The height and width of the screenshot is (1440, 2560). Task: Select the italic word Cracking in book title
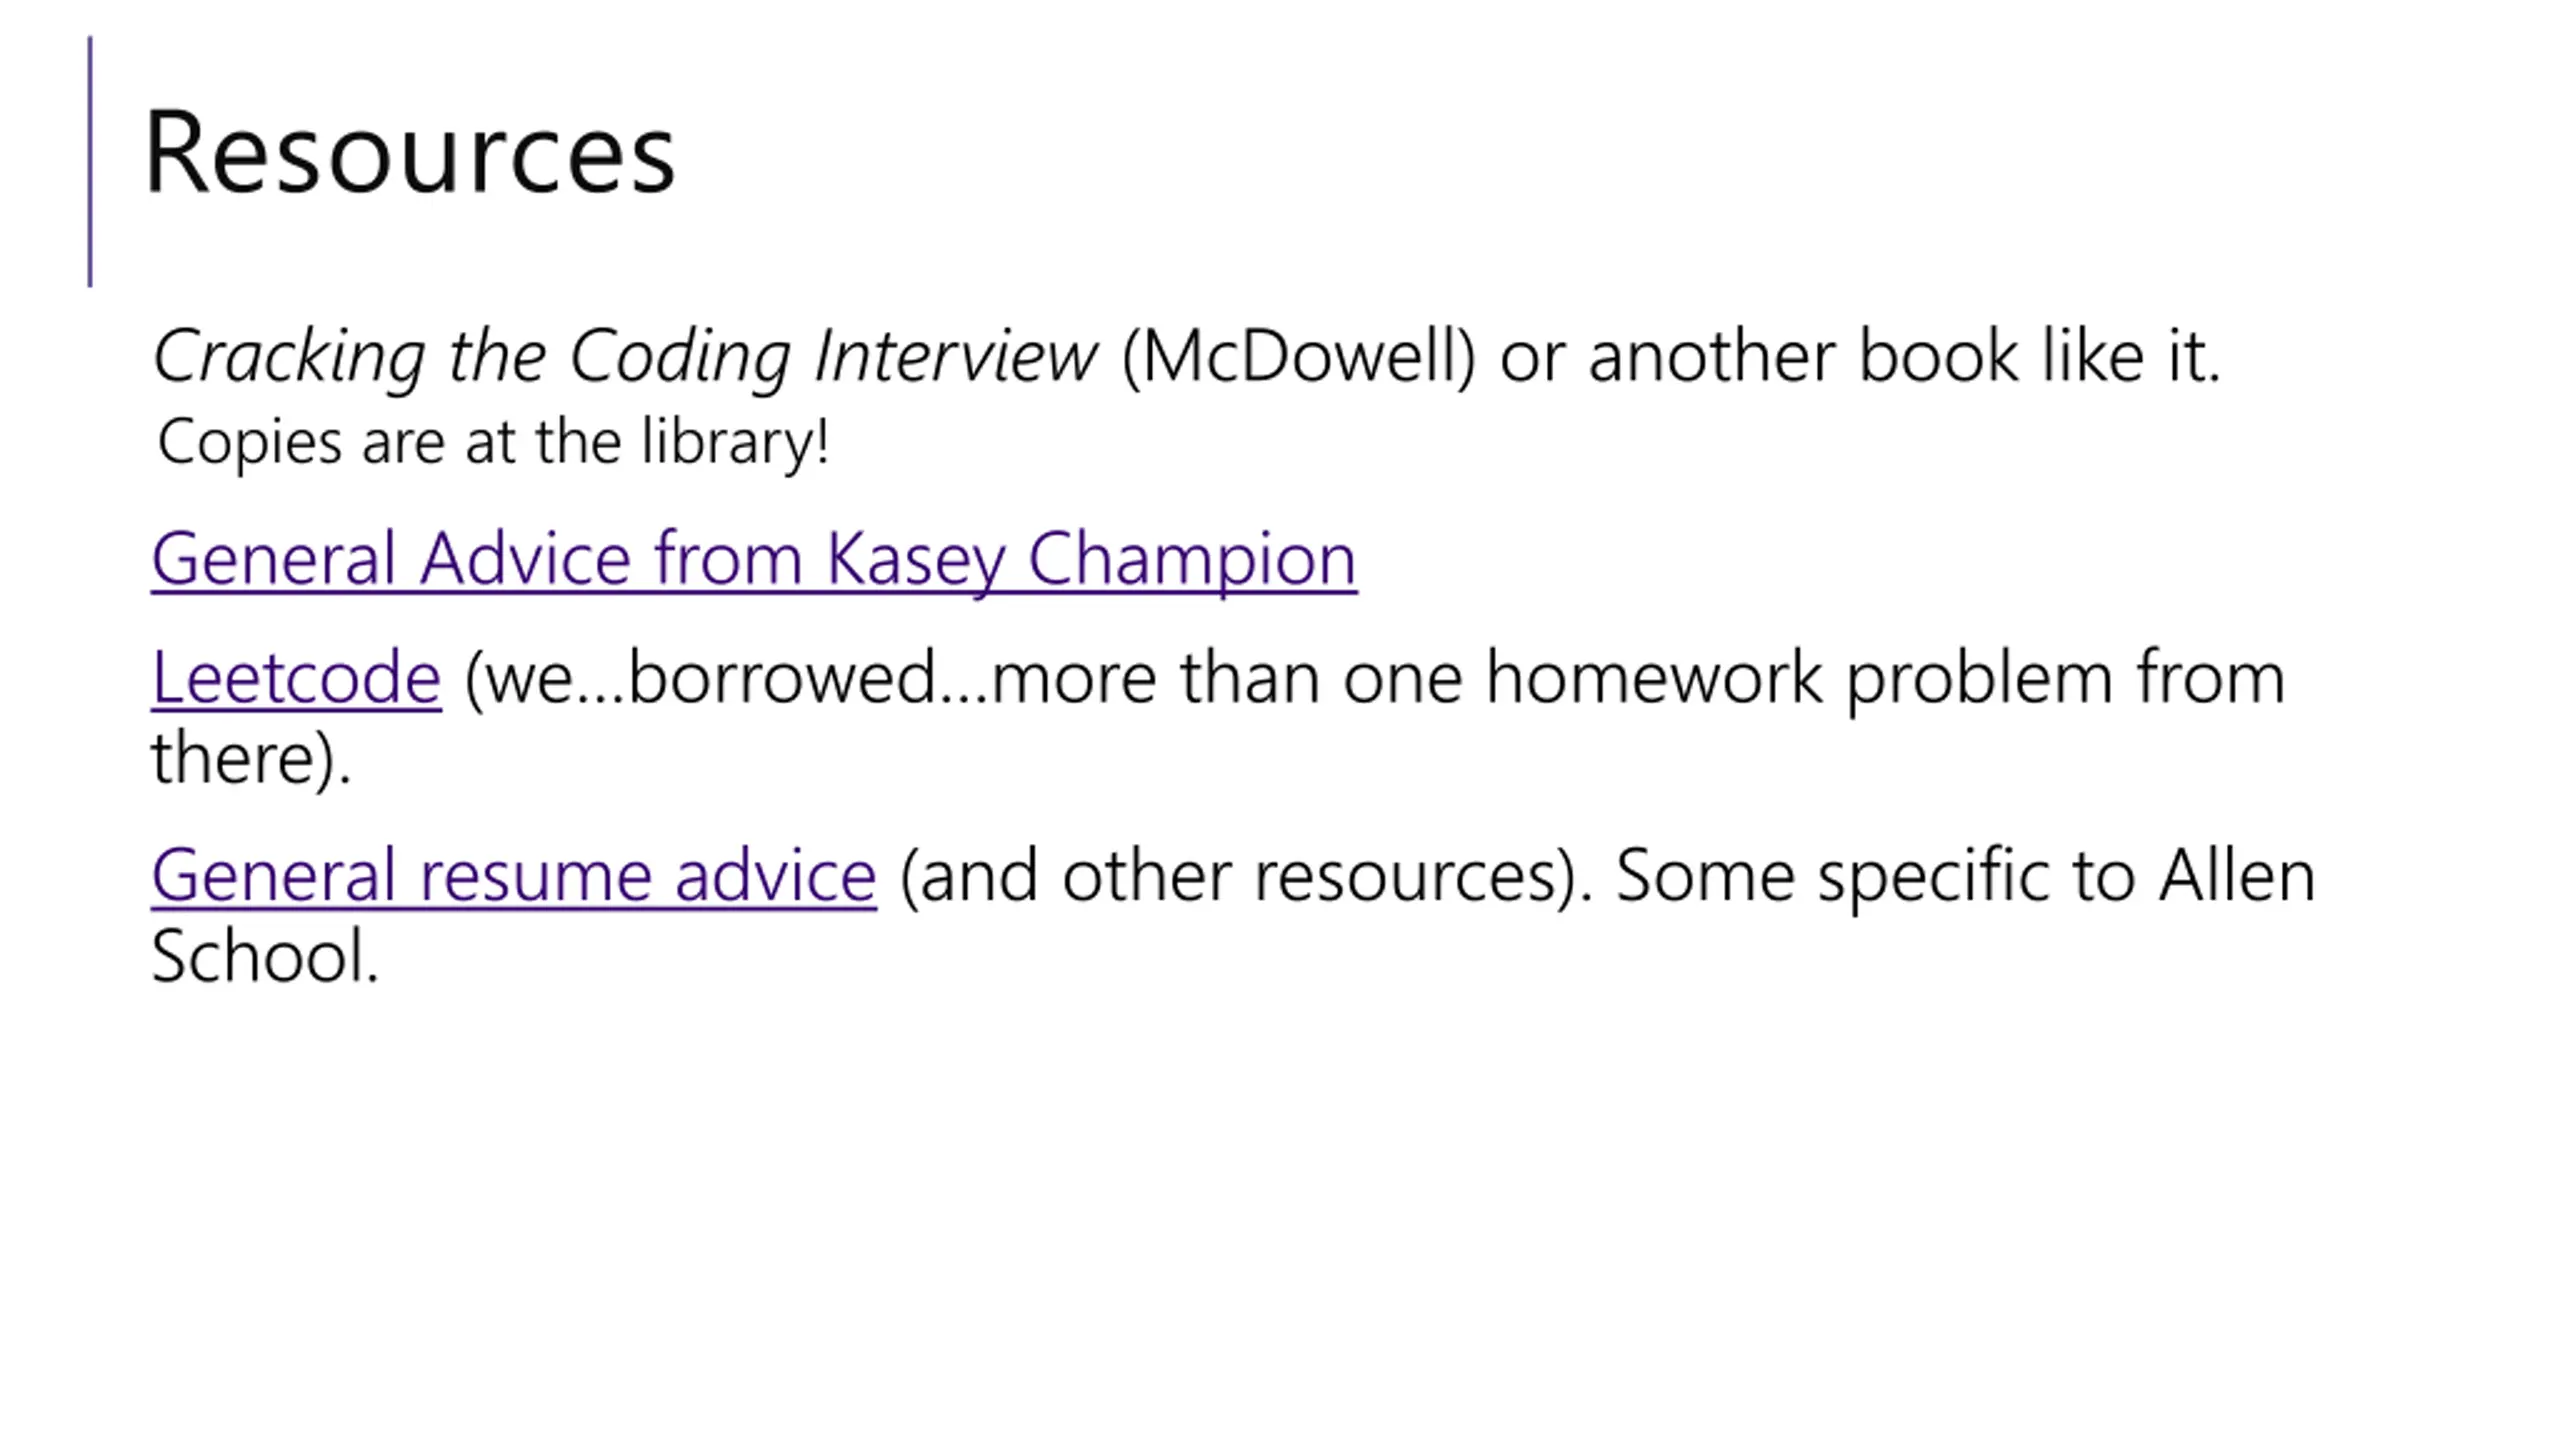[x=290, y=357]
